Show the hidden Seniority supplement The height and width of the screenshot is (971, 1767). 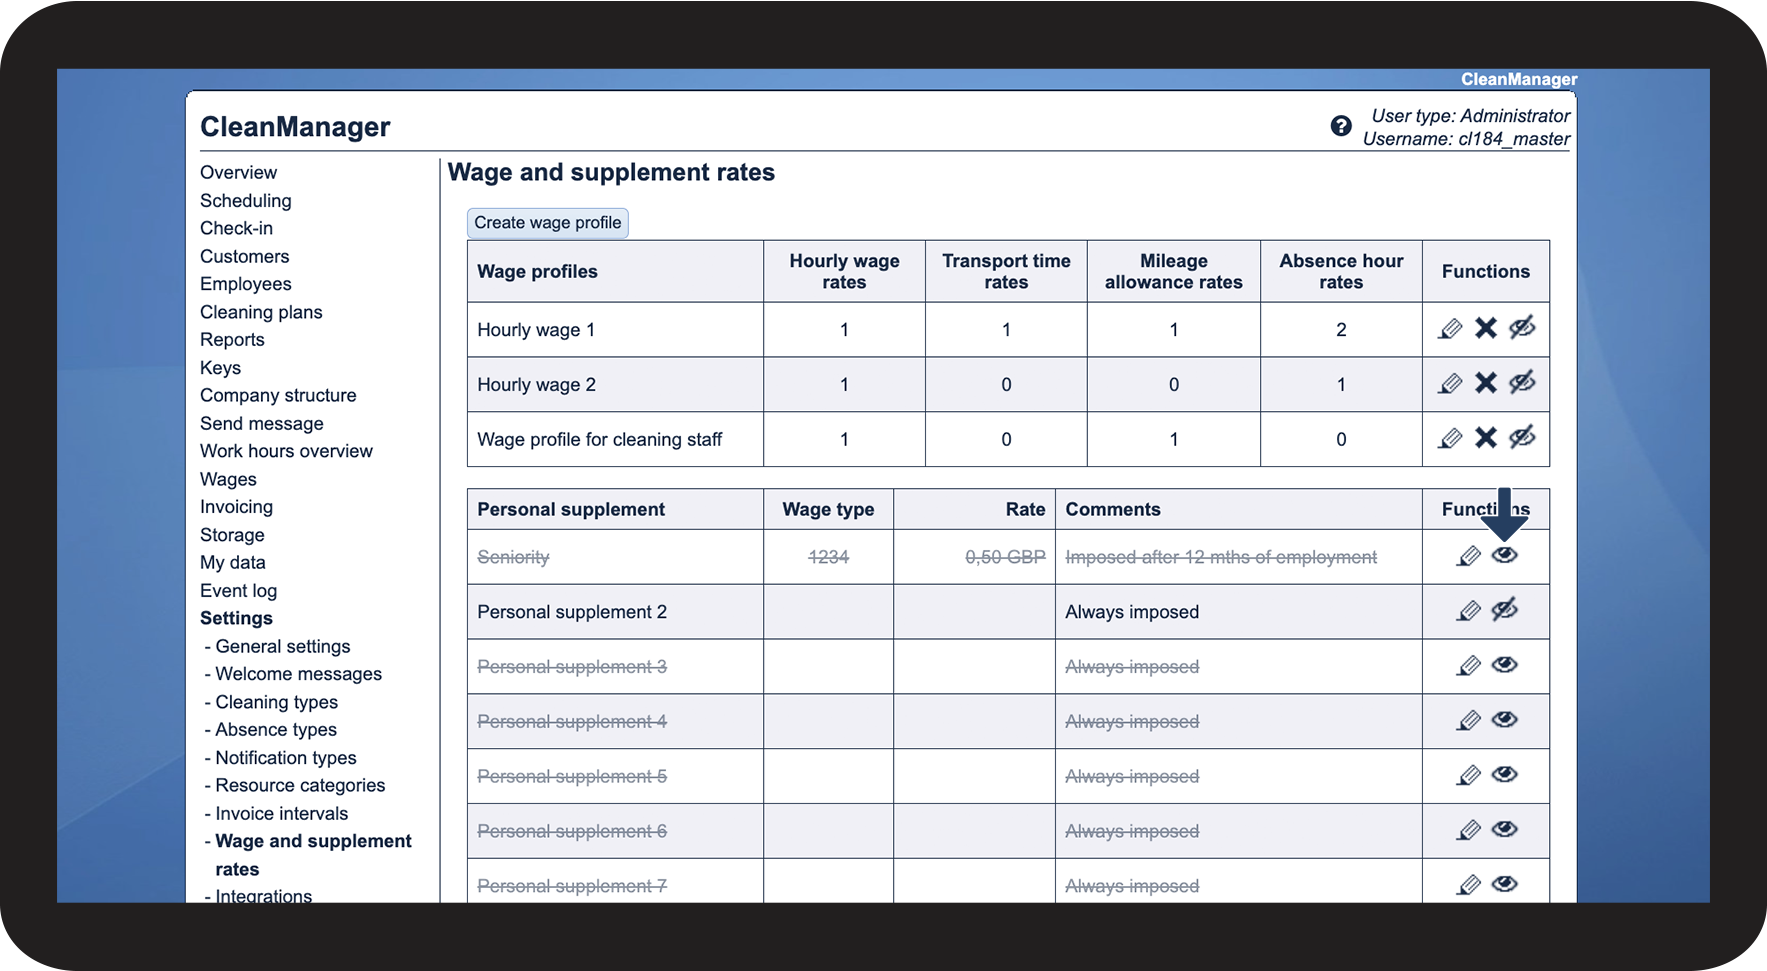pos(1504,556)
